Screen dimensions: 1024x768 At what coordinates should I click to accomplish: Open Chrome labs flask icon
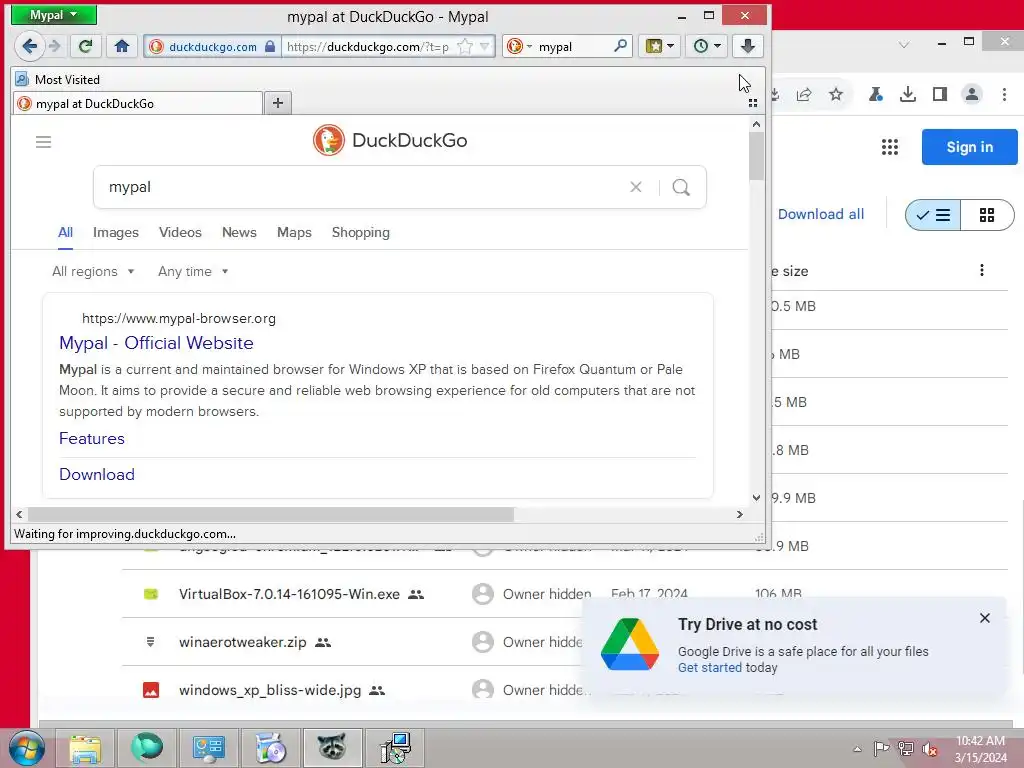point(876,95)
